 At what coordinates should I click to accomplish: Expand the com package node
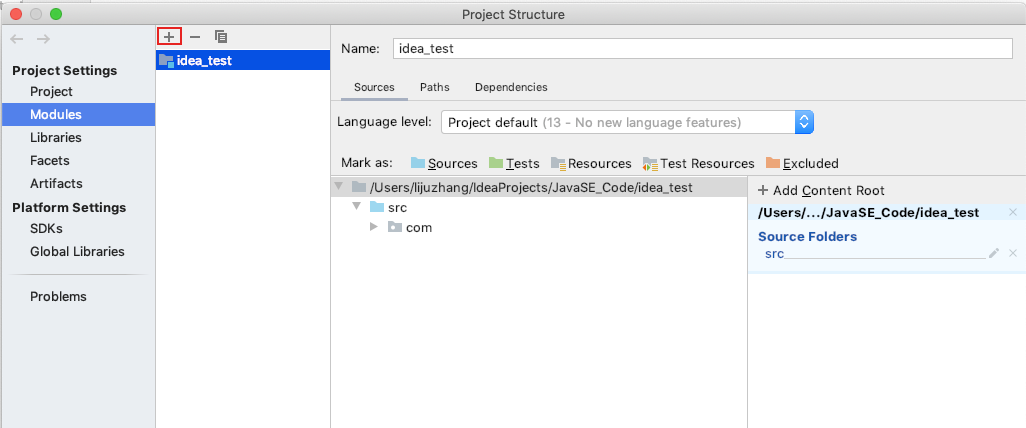[x=374, y=227]
